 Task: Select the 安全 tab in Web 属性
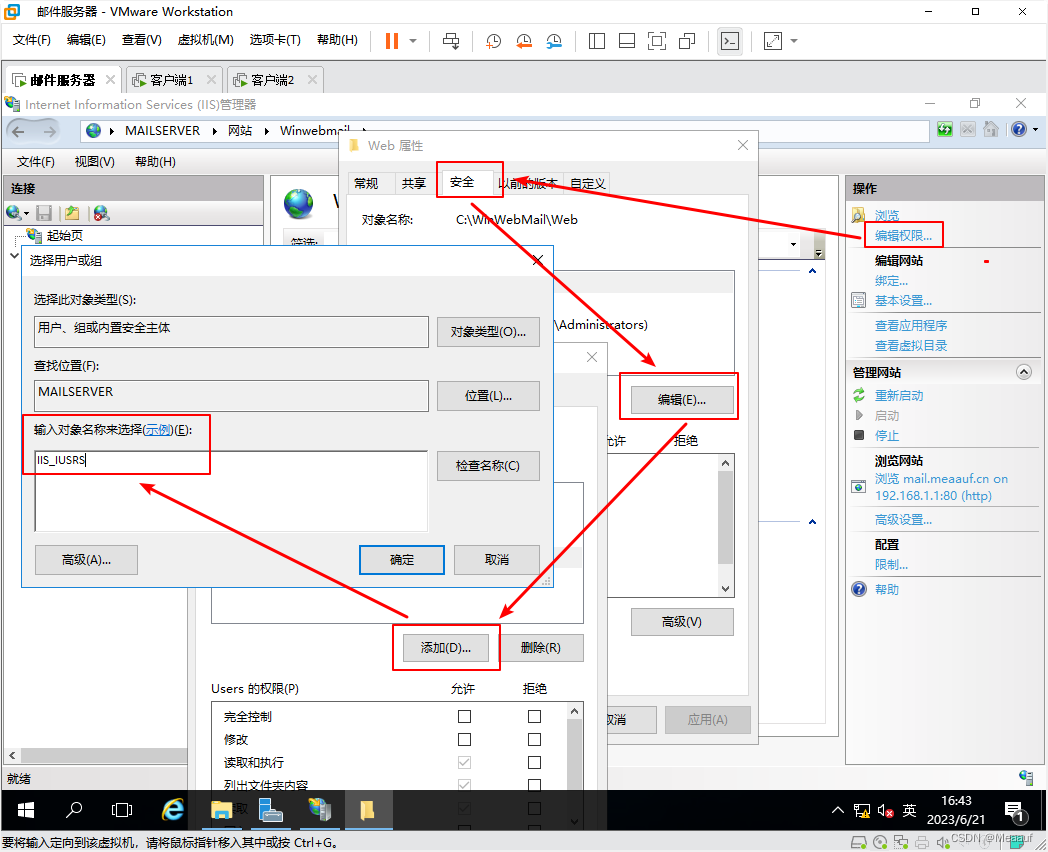[x=462, y=182]
